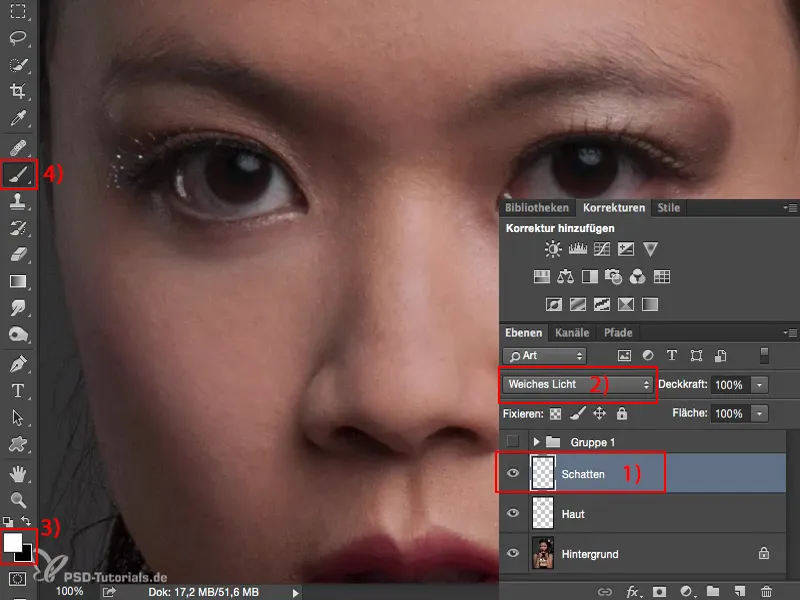Select the Lasso tool
This screenshot has width=800, height=600.
coord(18,39)
